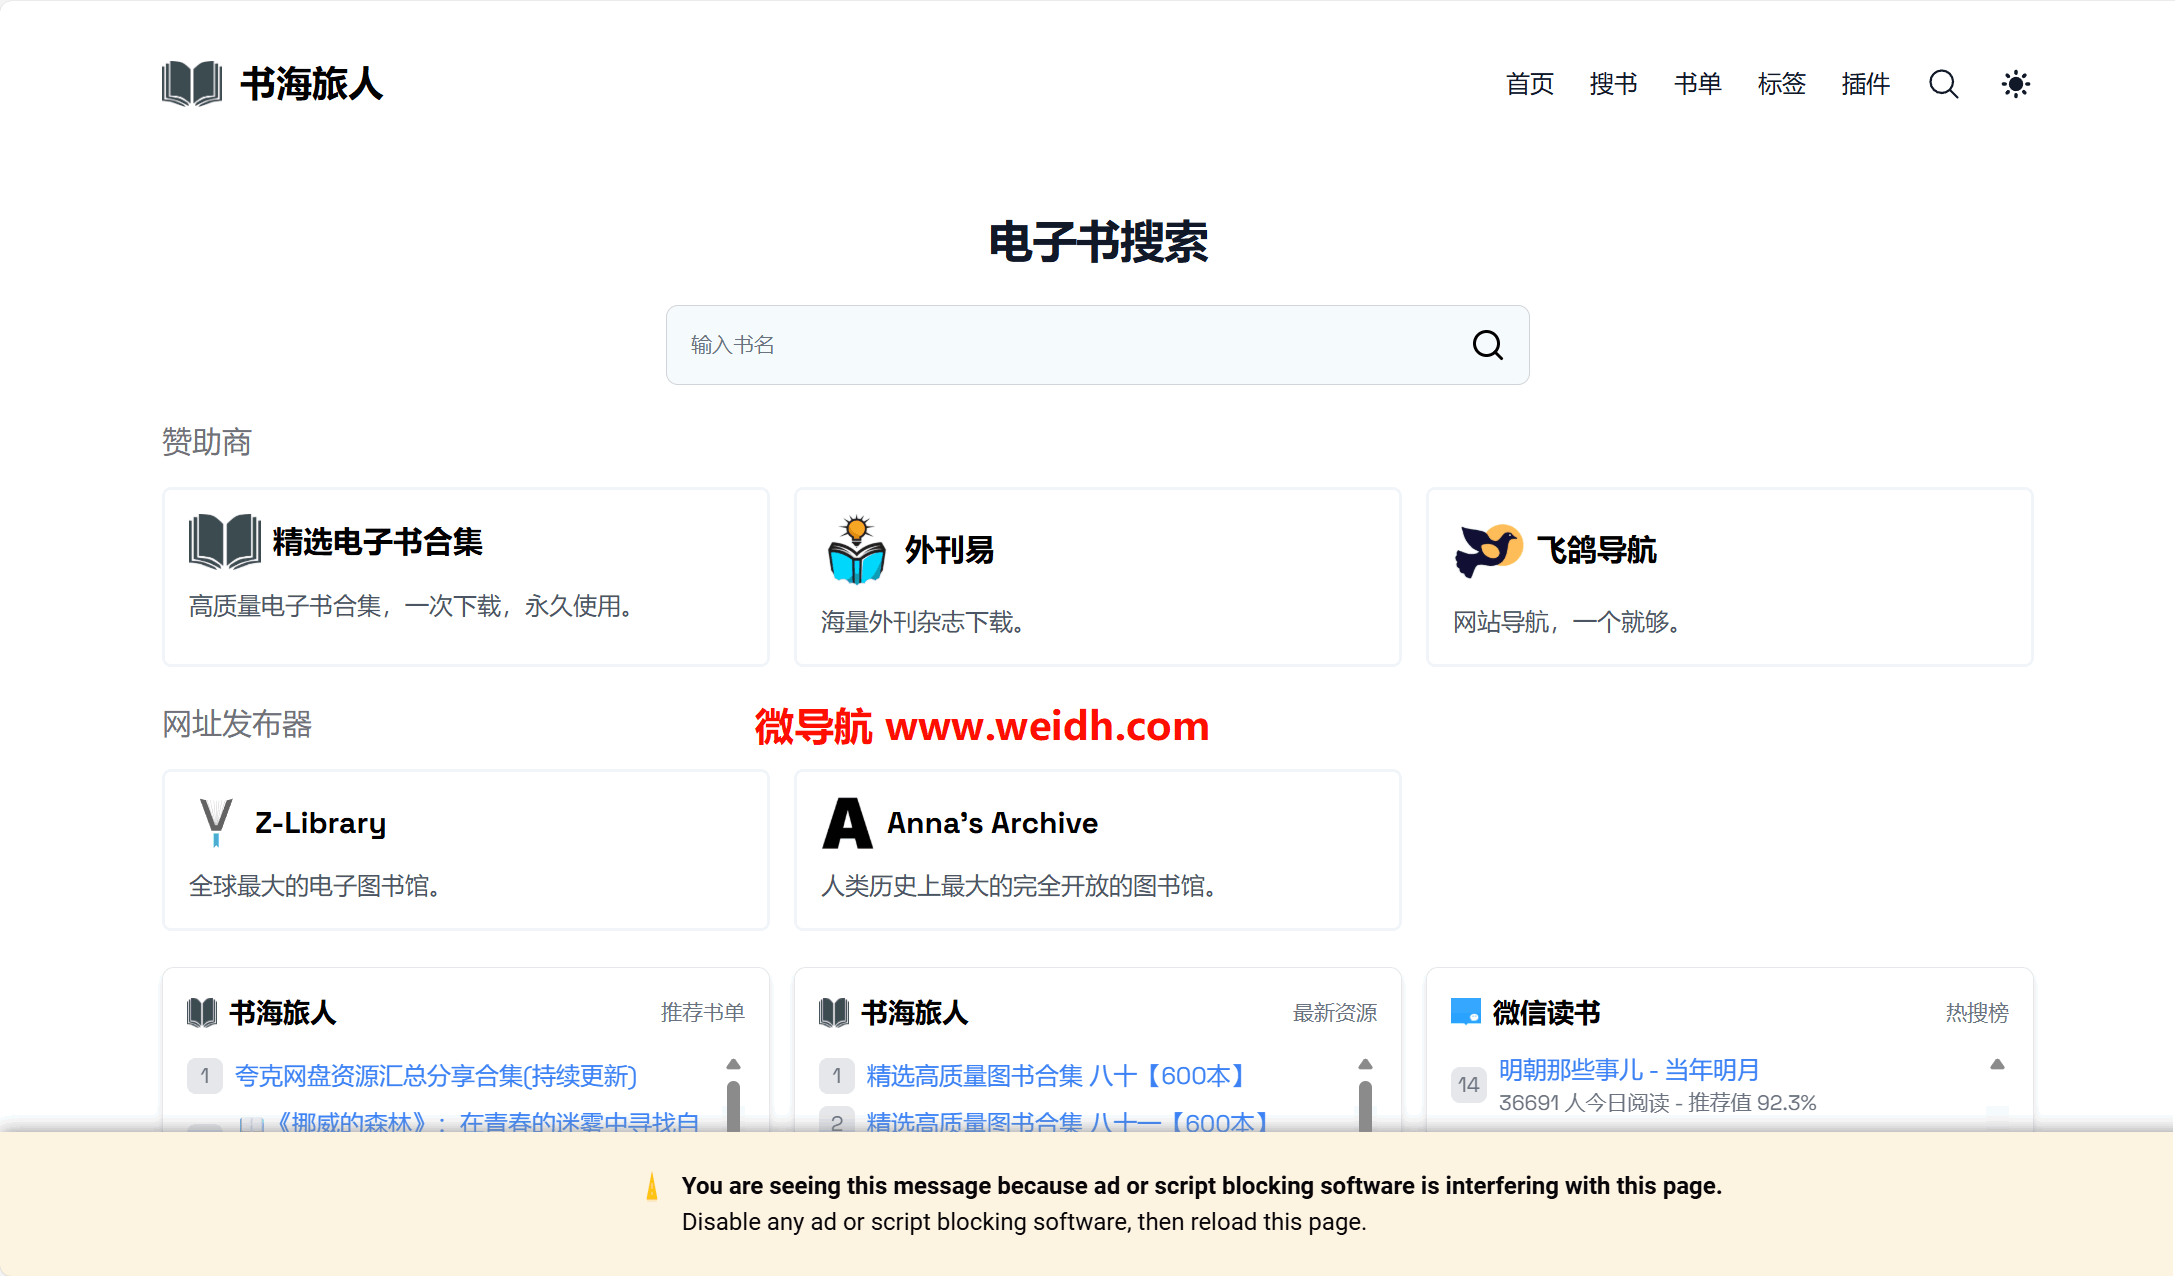This screenshot has height=1276, width=2175.
Task: Open 插件 navigation item
Action: pos(1865,84)
